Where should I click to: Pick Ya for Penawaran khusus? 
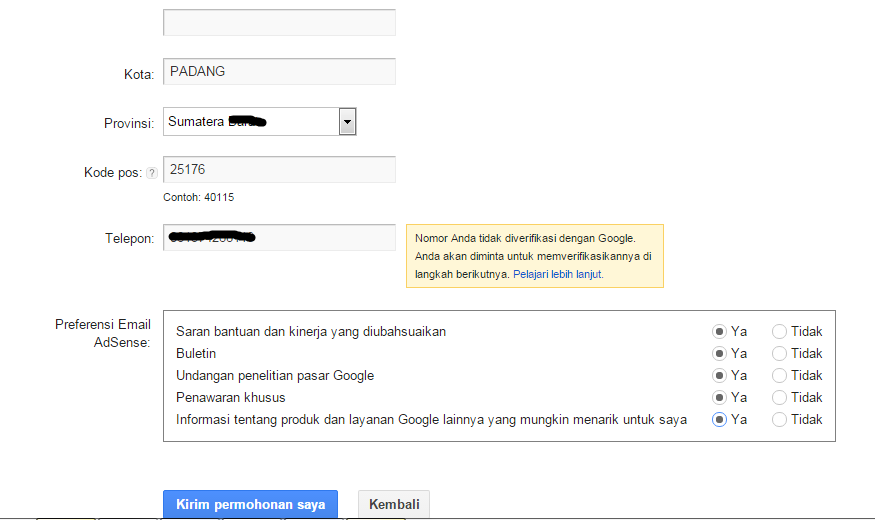[719, 397]
